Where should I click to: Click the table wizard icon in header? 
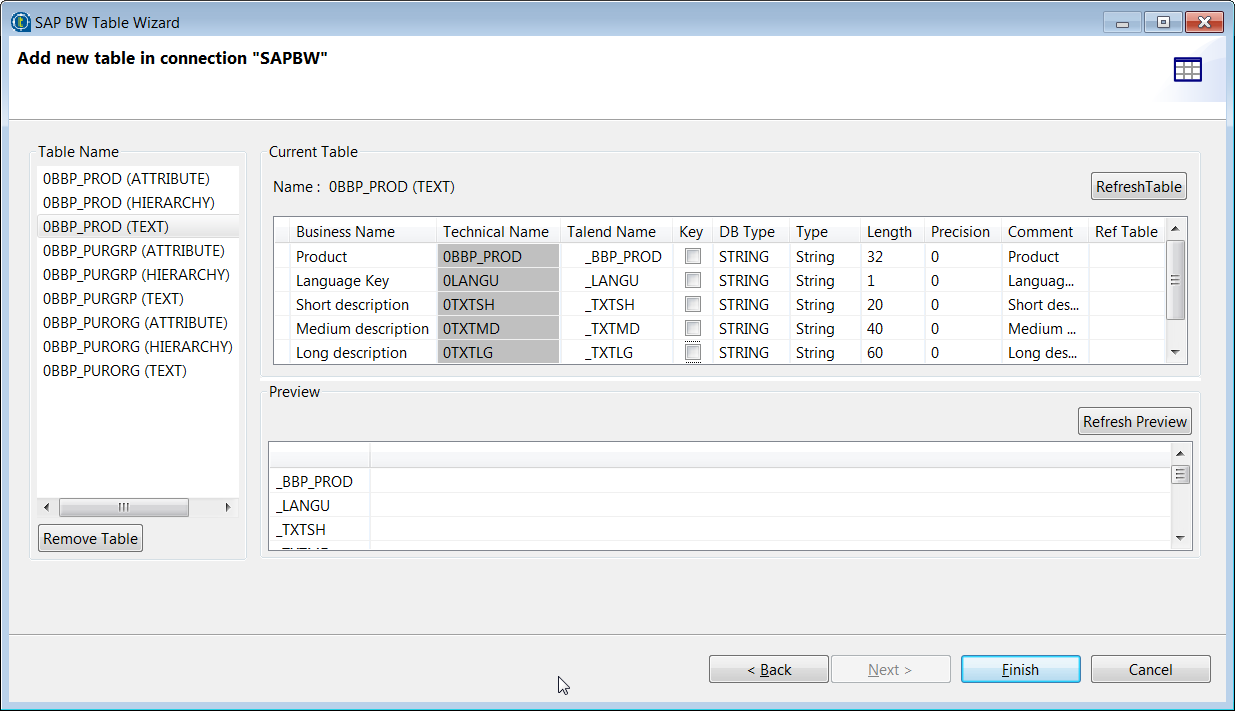[x=1187, y=70]
